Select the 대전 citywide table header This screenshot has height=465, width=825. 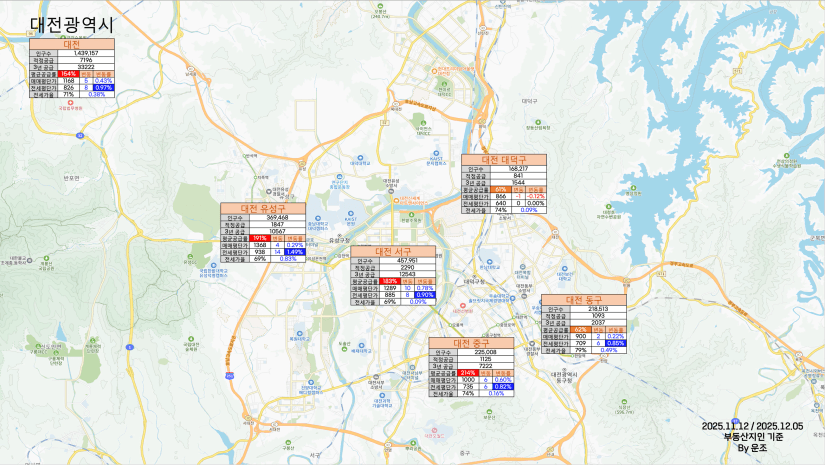click(72, 44)
